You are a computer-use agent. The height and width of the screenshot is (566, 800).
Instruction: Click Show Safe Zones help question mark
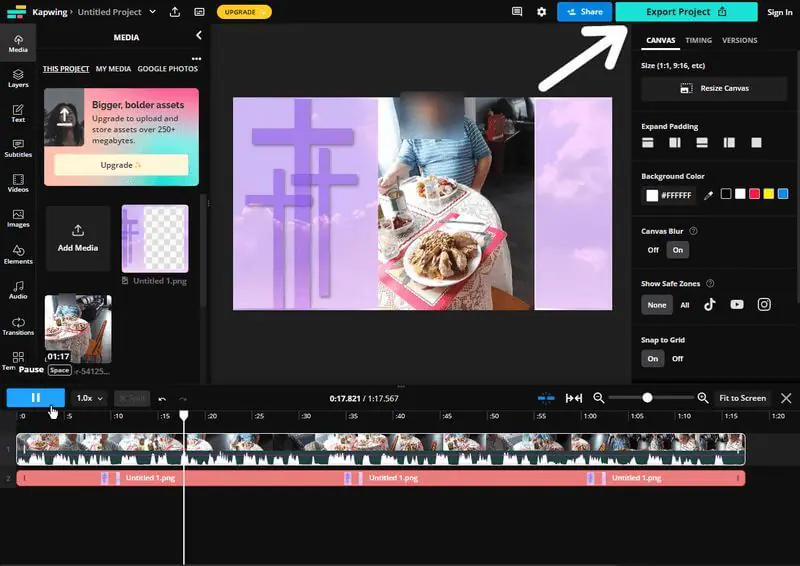(710, 283)
